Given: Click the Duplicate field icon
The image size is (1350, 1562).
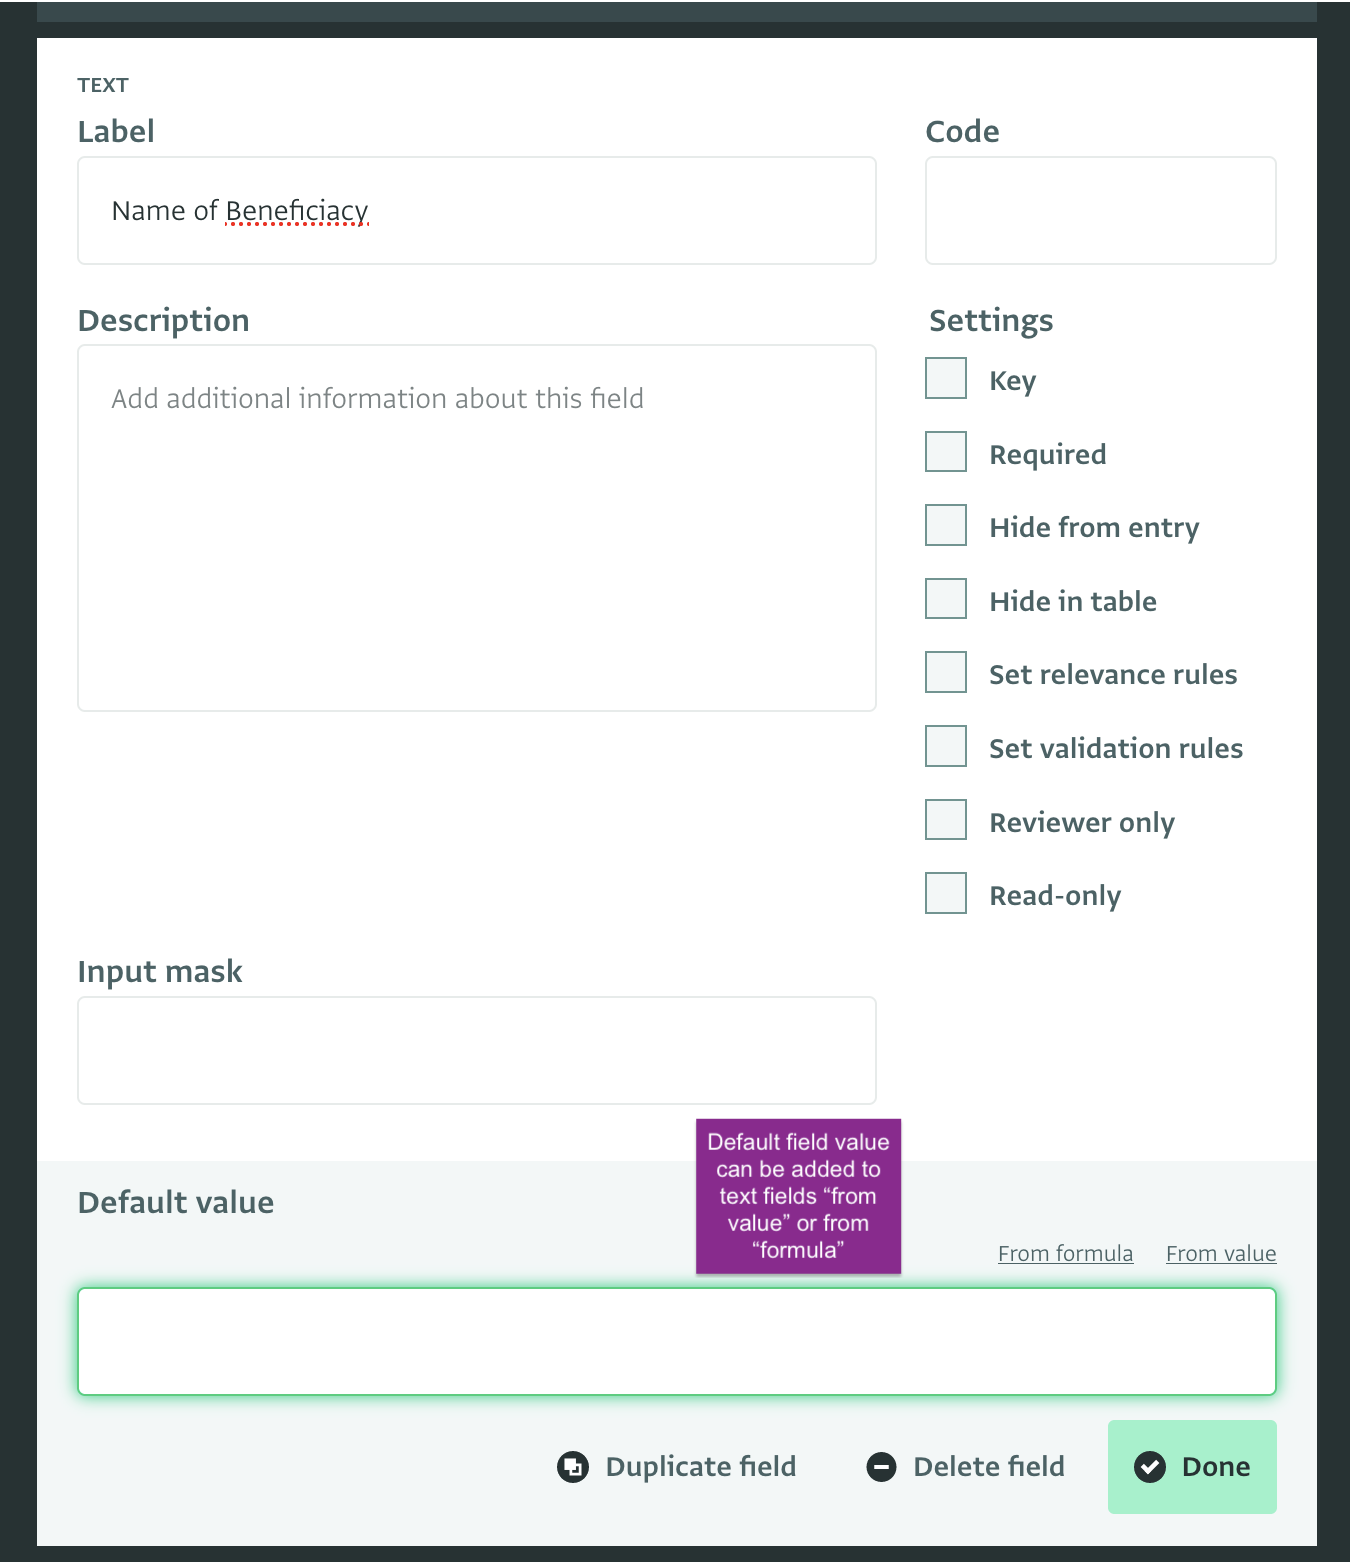Looking at the screenshot, I should (572, 1466).
